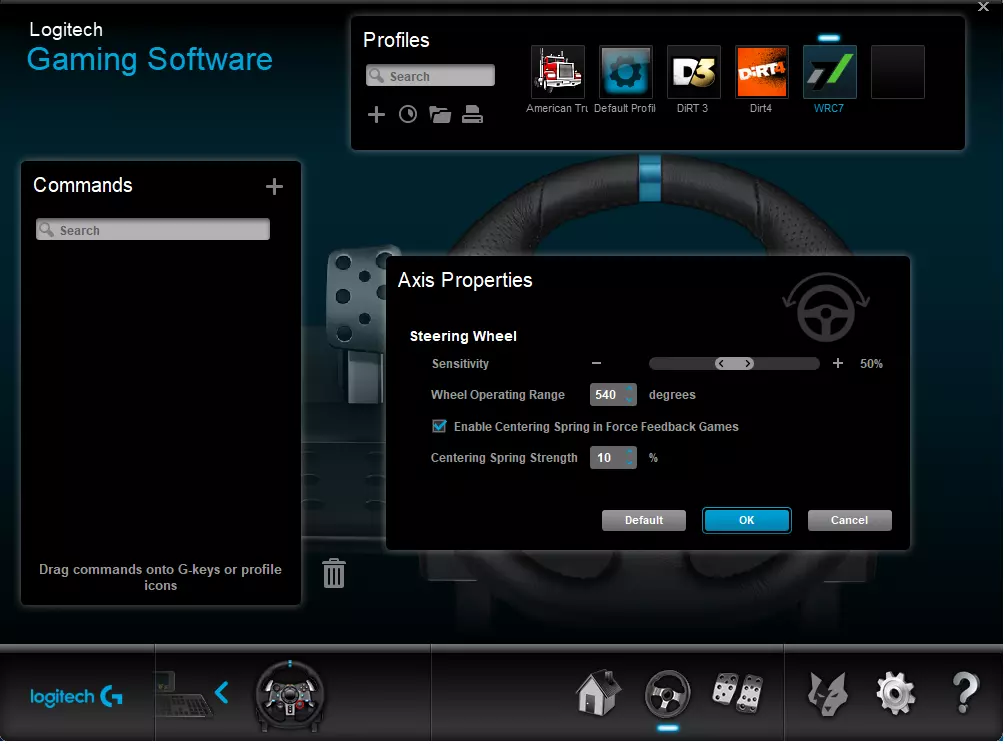Click the device switch left arrow
The height and width of the screenshot is (744, 1005).
click(x=222, y=693)
